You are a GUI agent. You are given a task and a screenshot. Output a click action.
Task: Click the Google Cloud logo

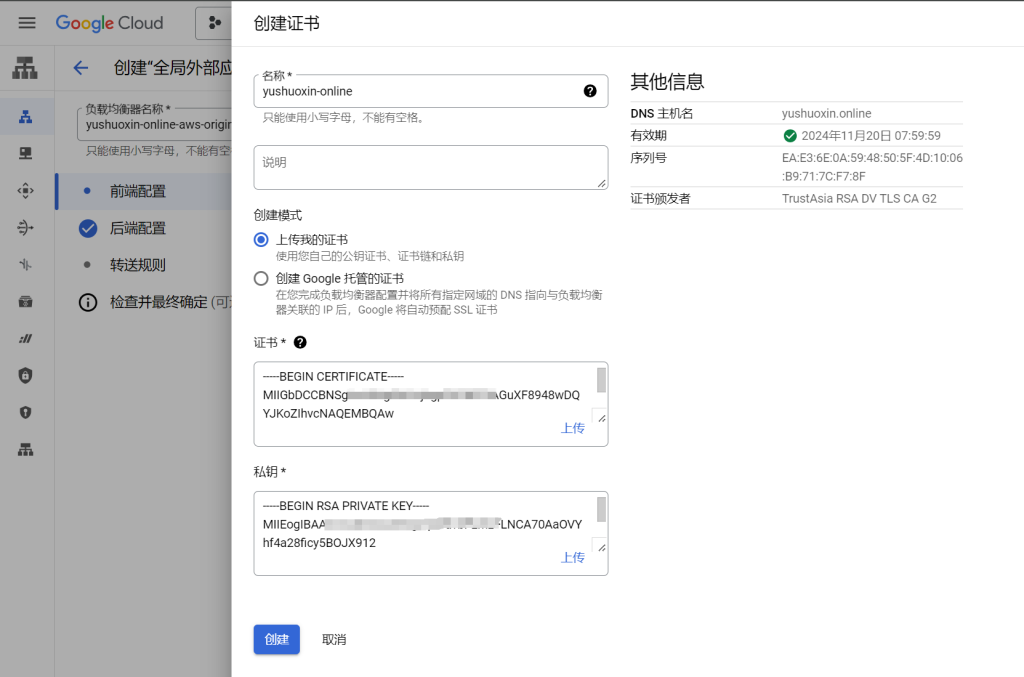(109, 23)
